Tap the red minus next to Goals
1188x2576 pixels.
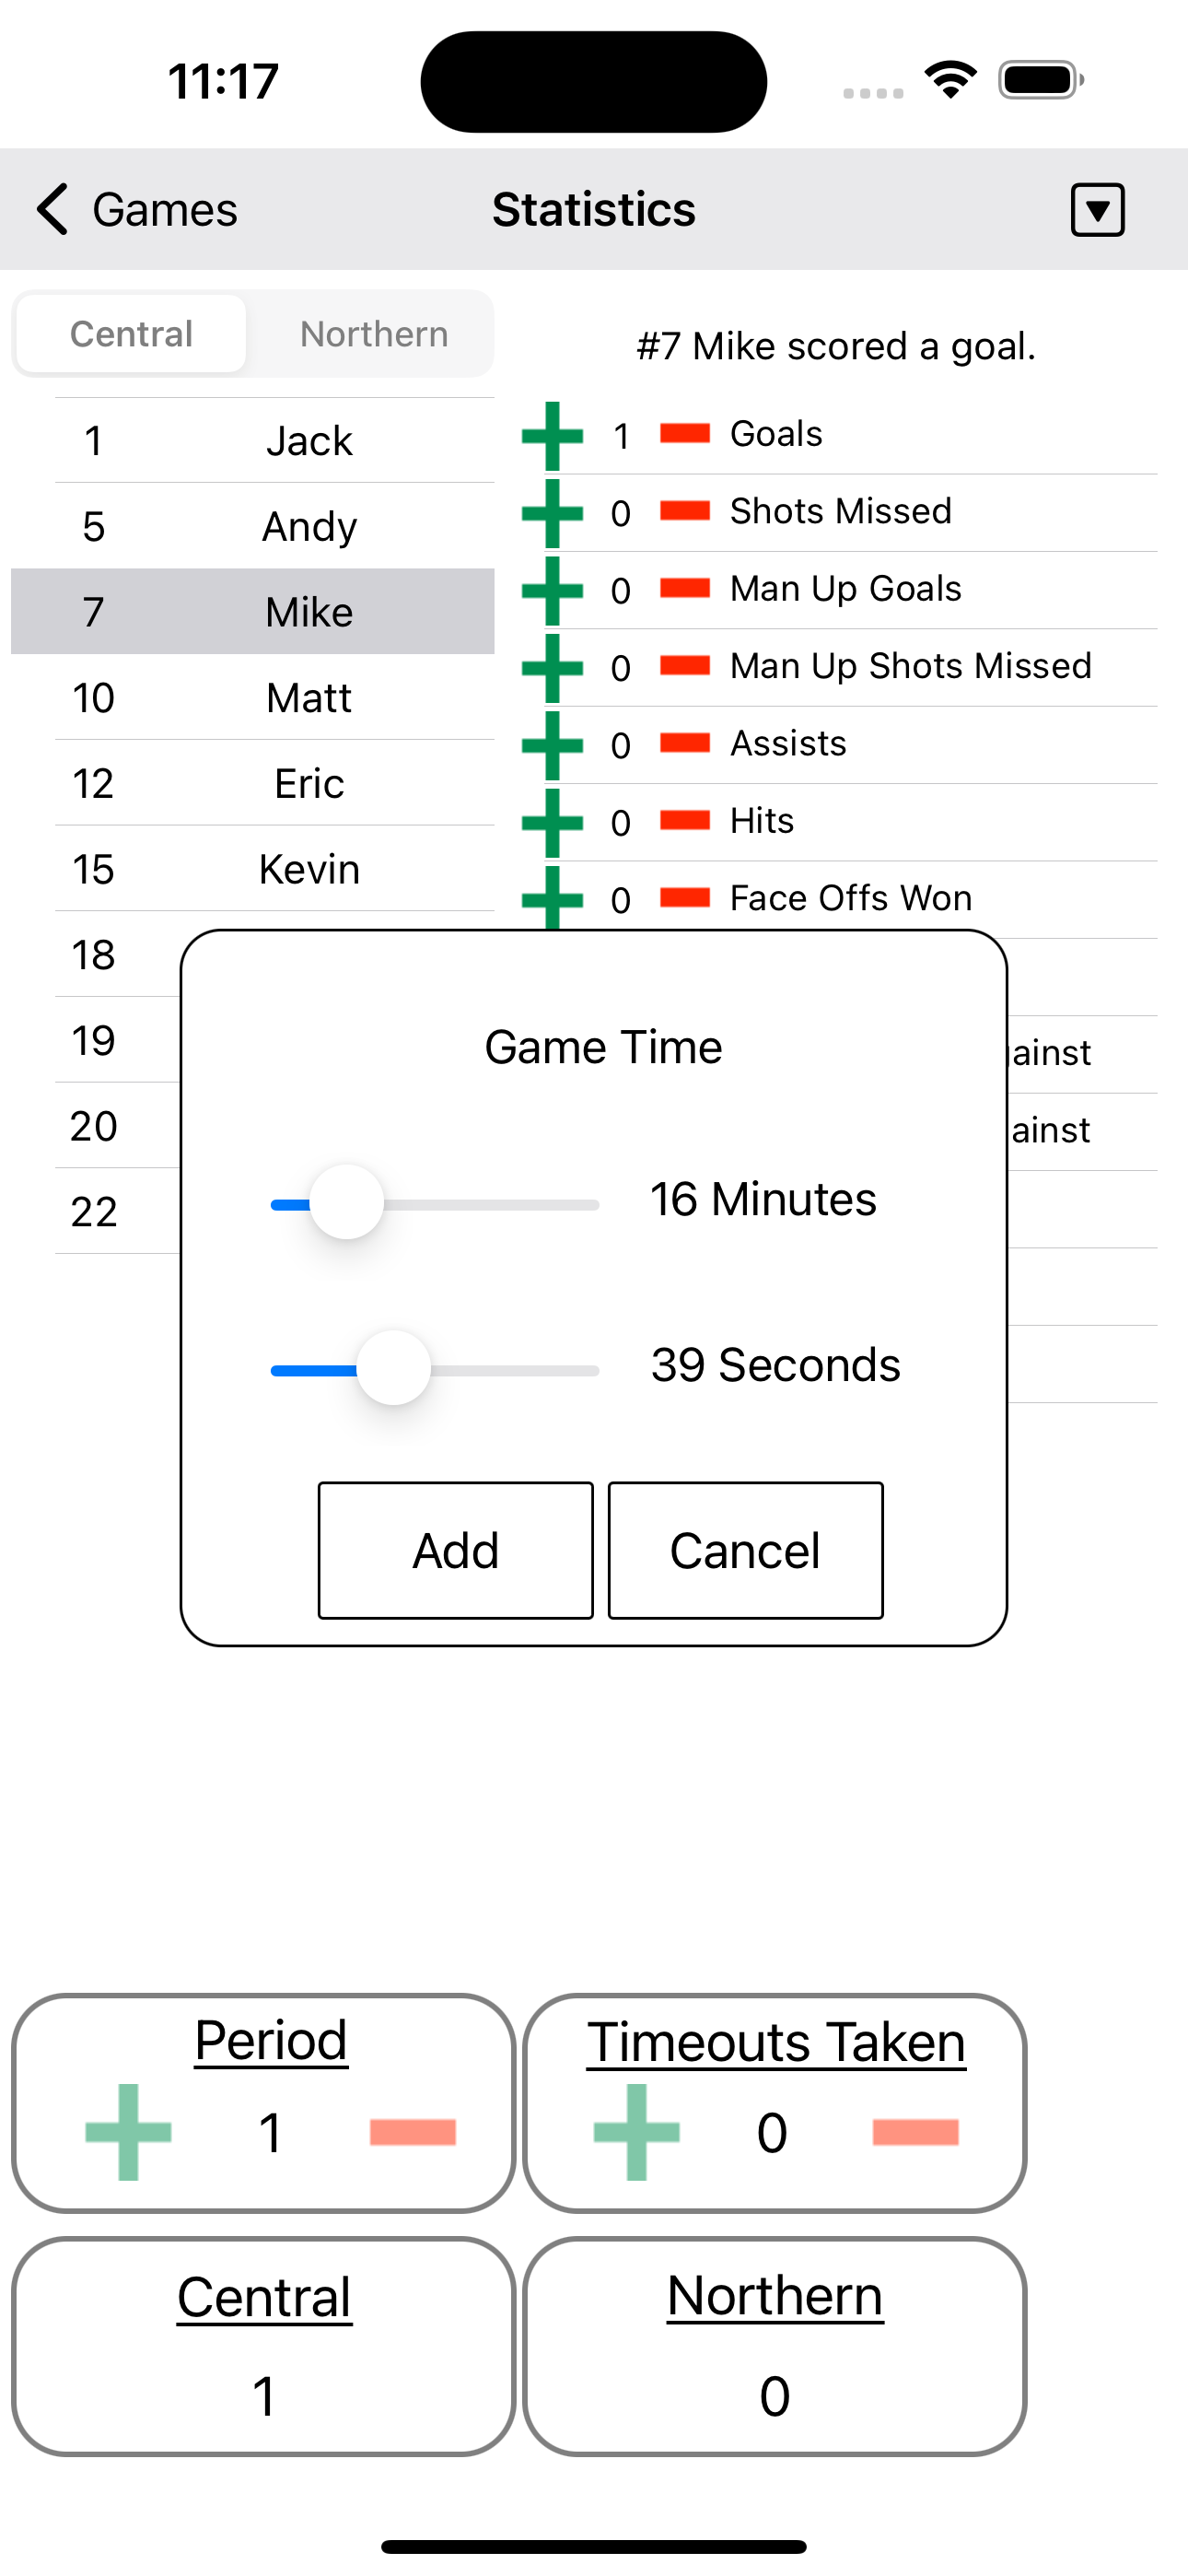coord(684,434)
